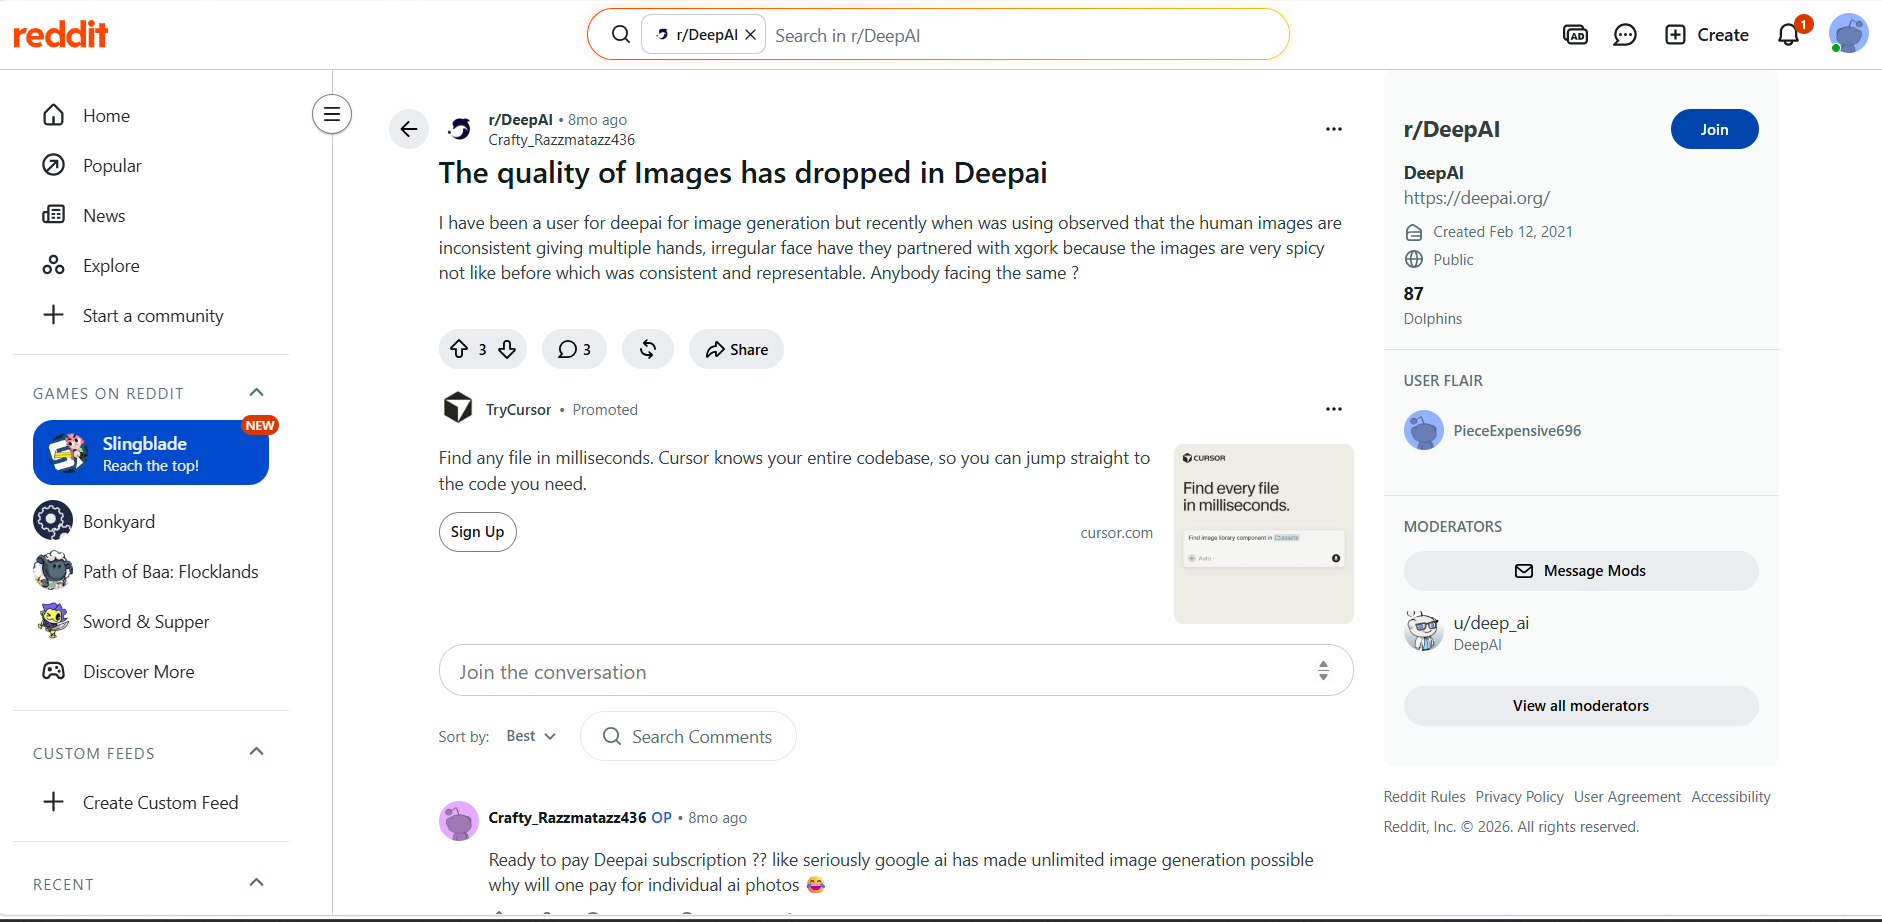Open the notifications bell
The height and width of the screenshot is (922, 1882).
(1789, 35)
